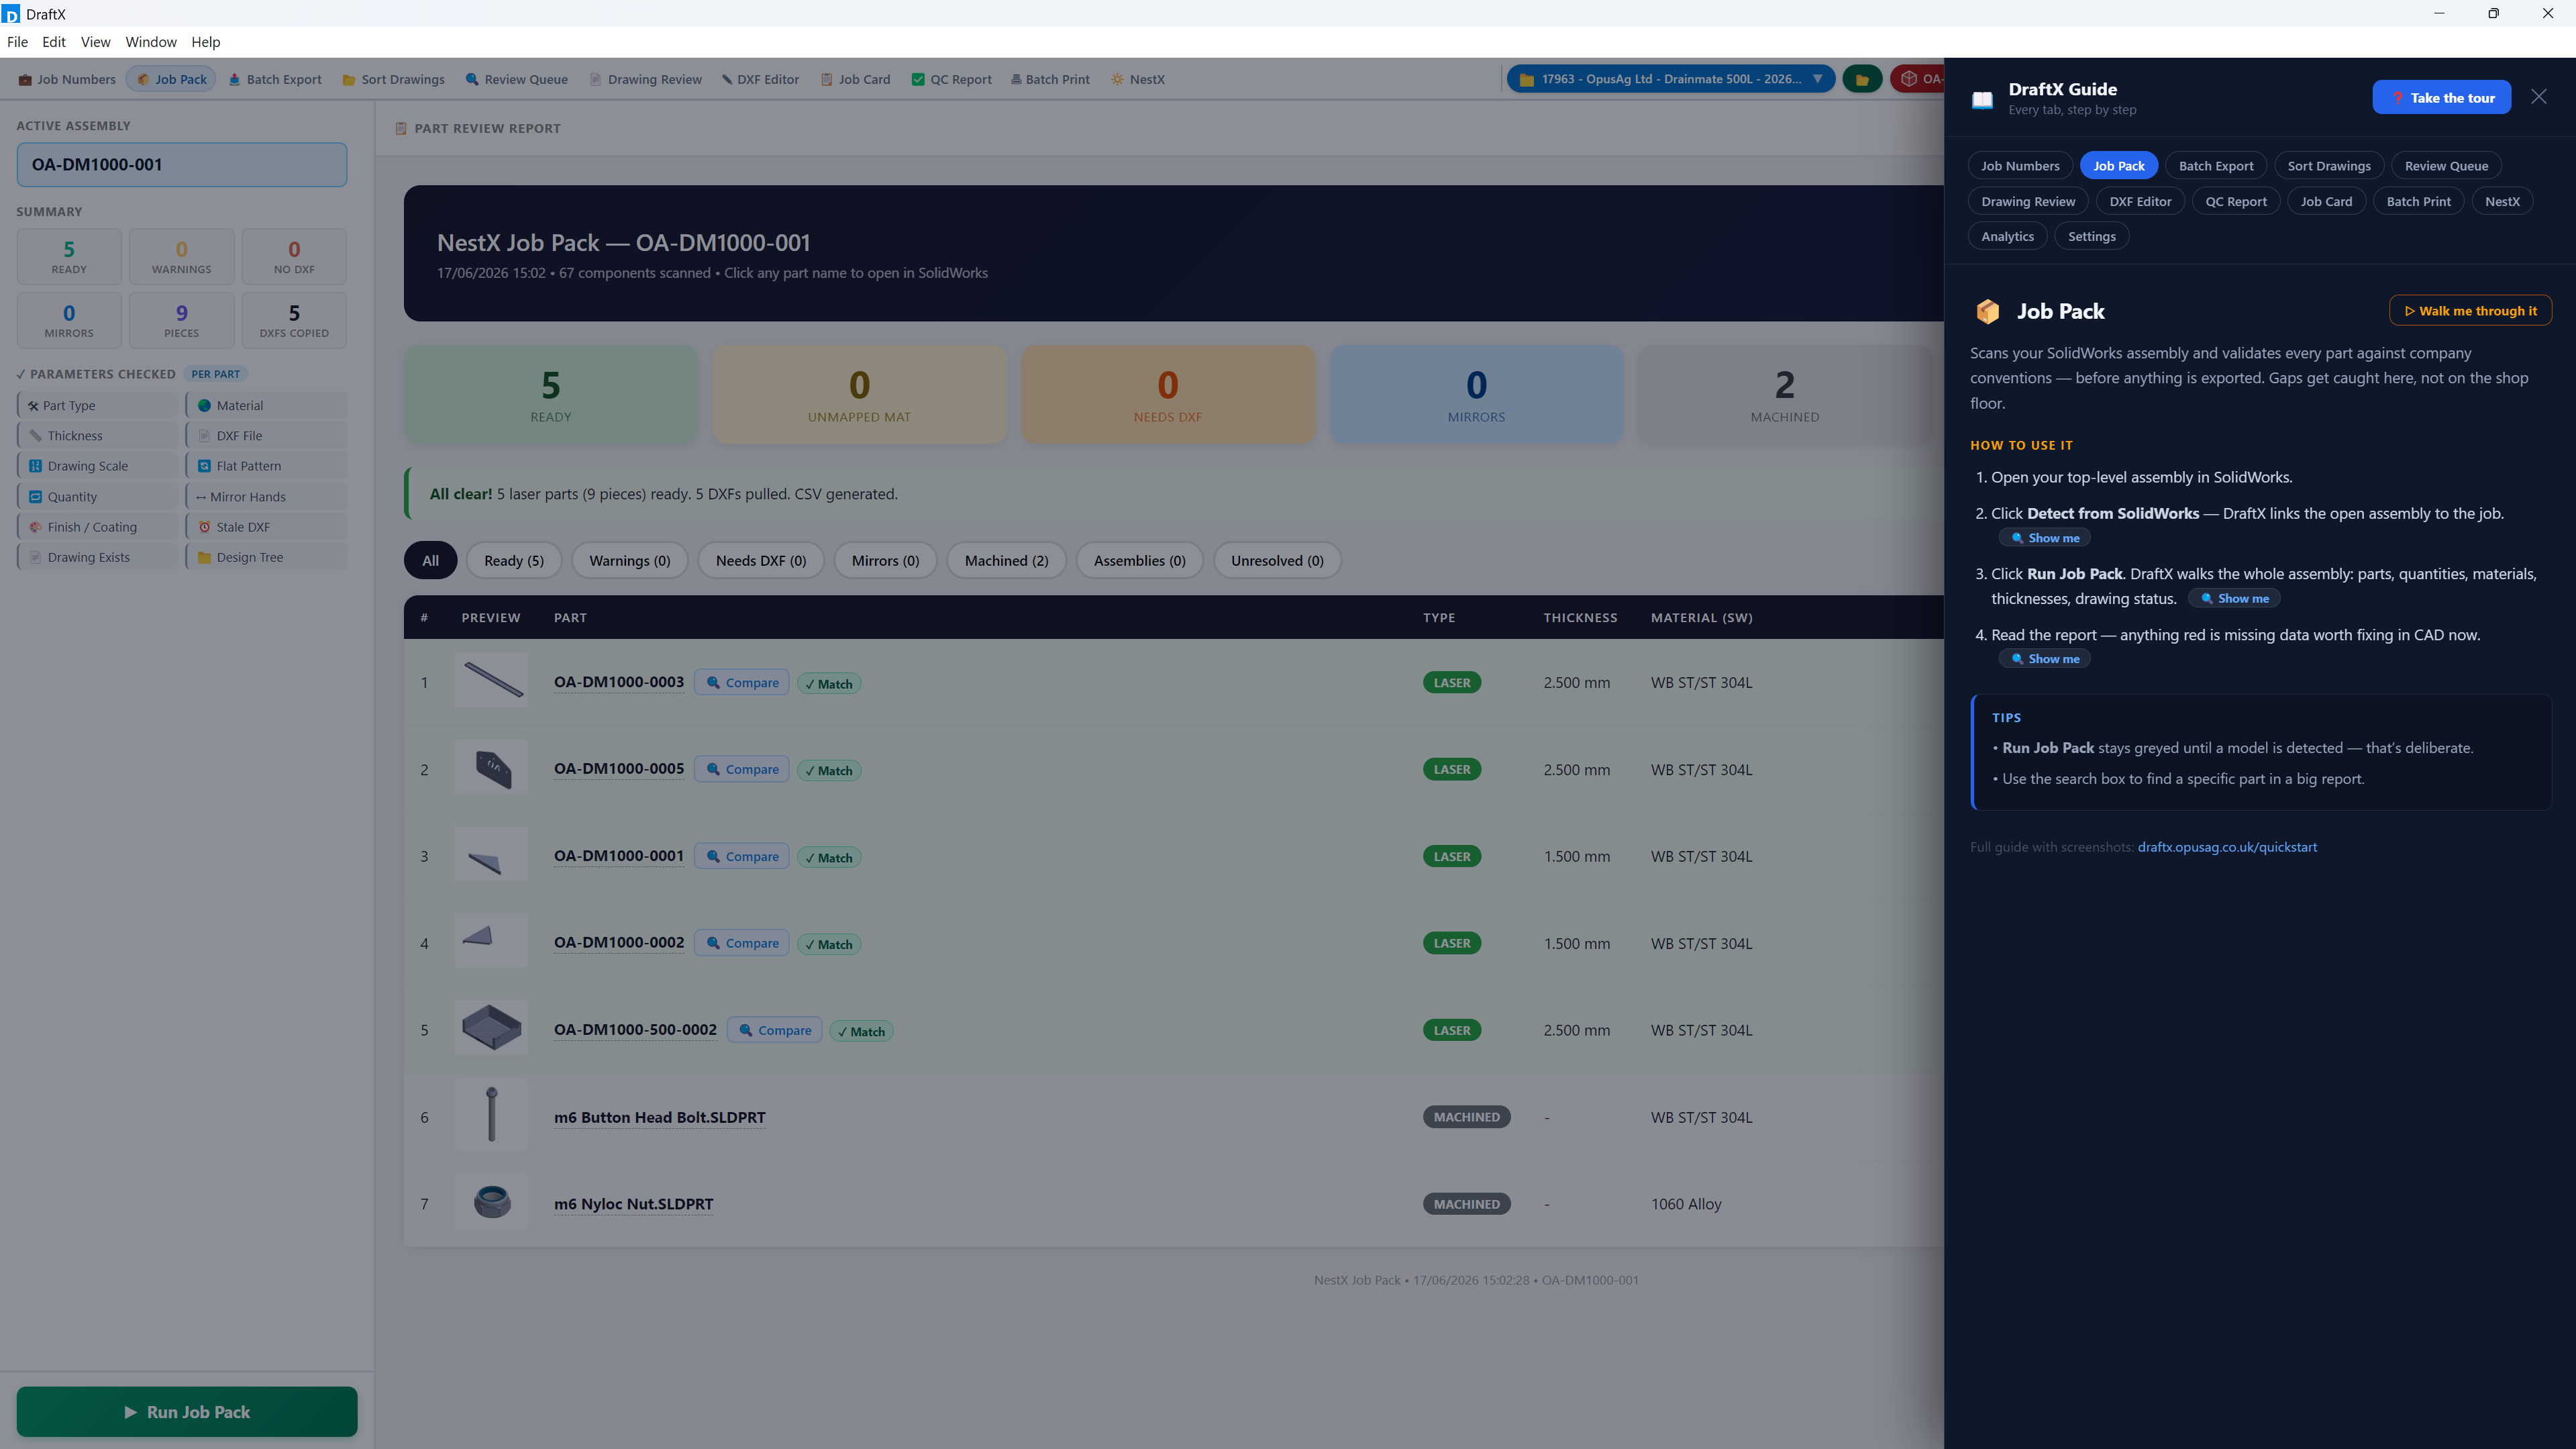
Task: Click the Finish / Coating parameter chip
Action: (98, 527)
